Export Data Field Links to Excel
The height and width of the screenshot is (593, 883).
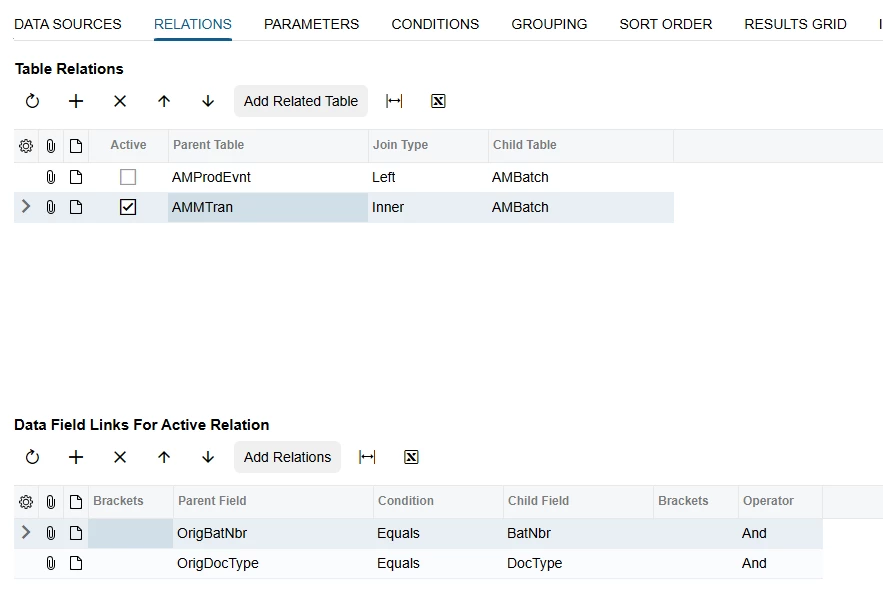point(411,457)
